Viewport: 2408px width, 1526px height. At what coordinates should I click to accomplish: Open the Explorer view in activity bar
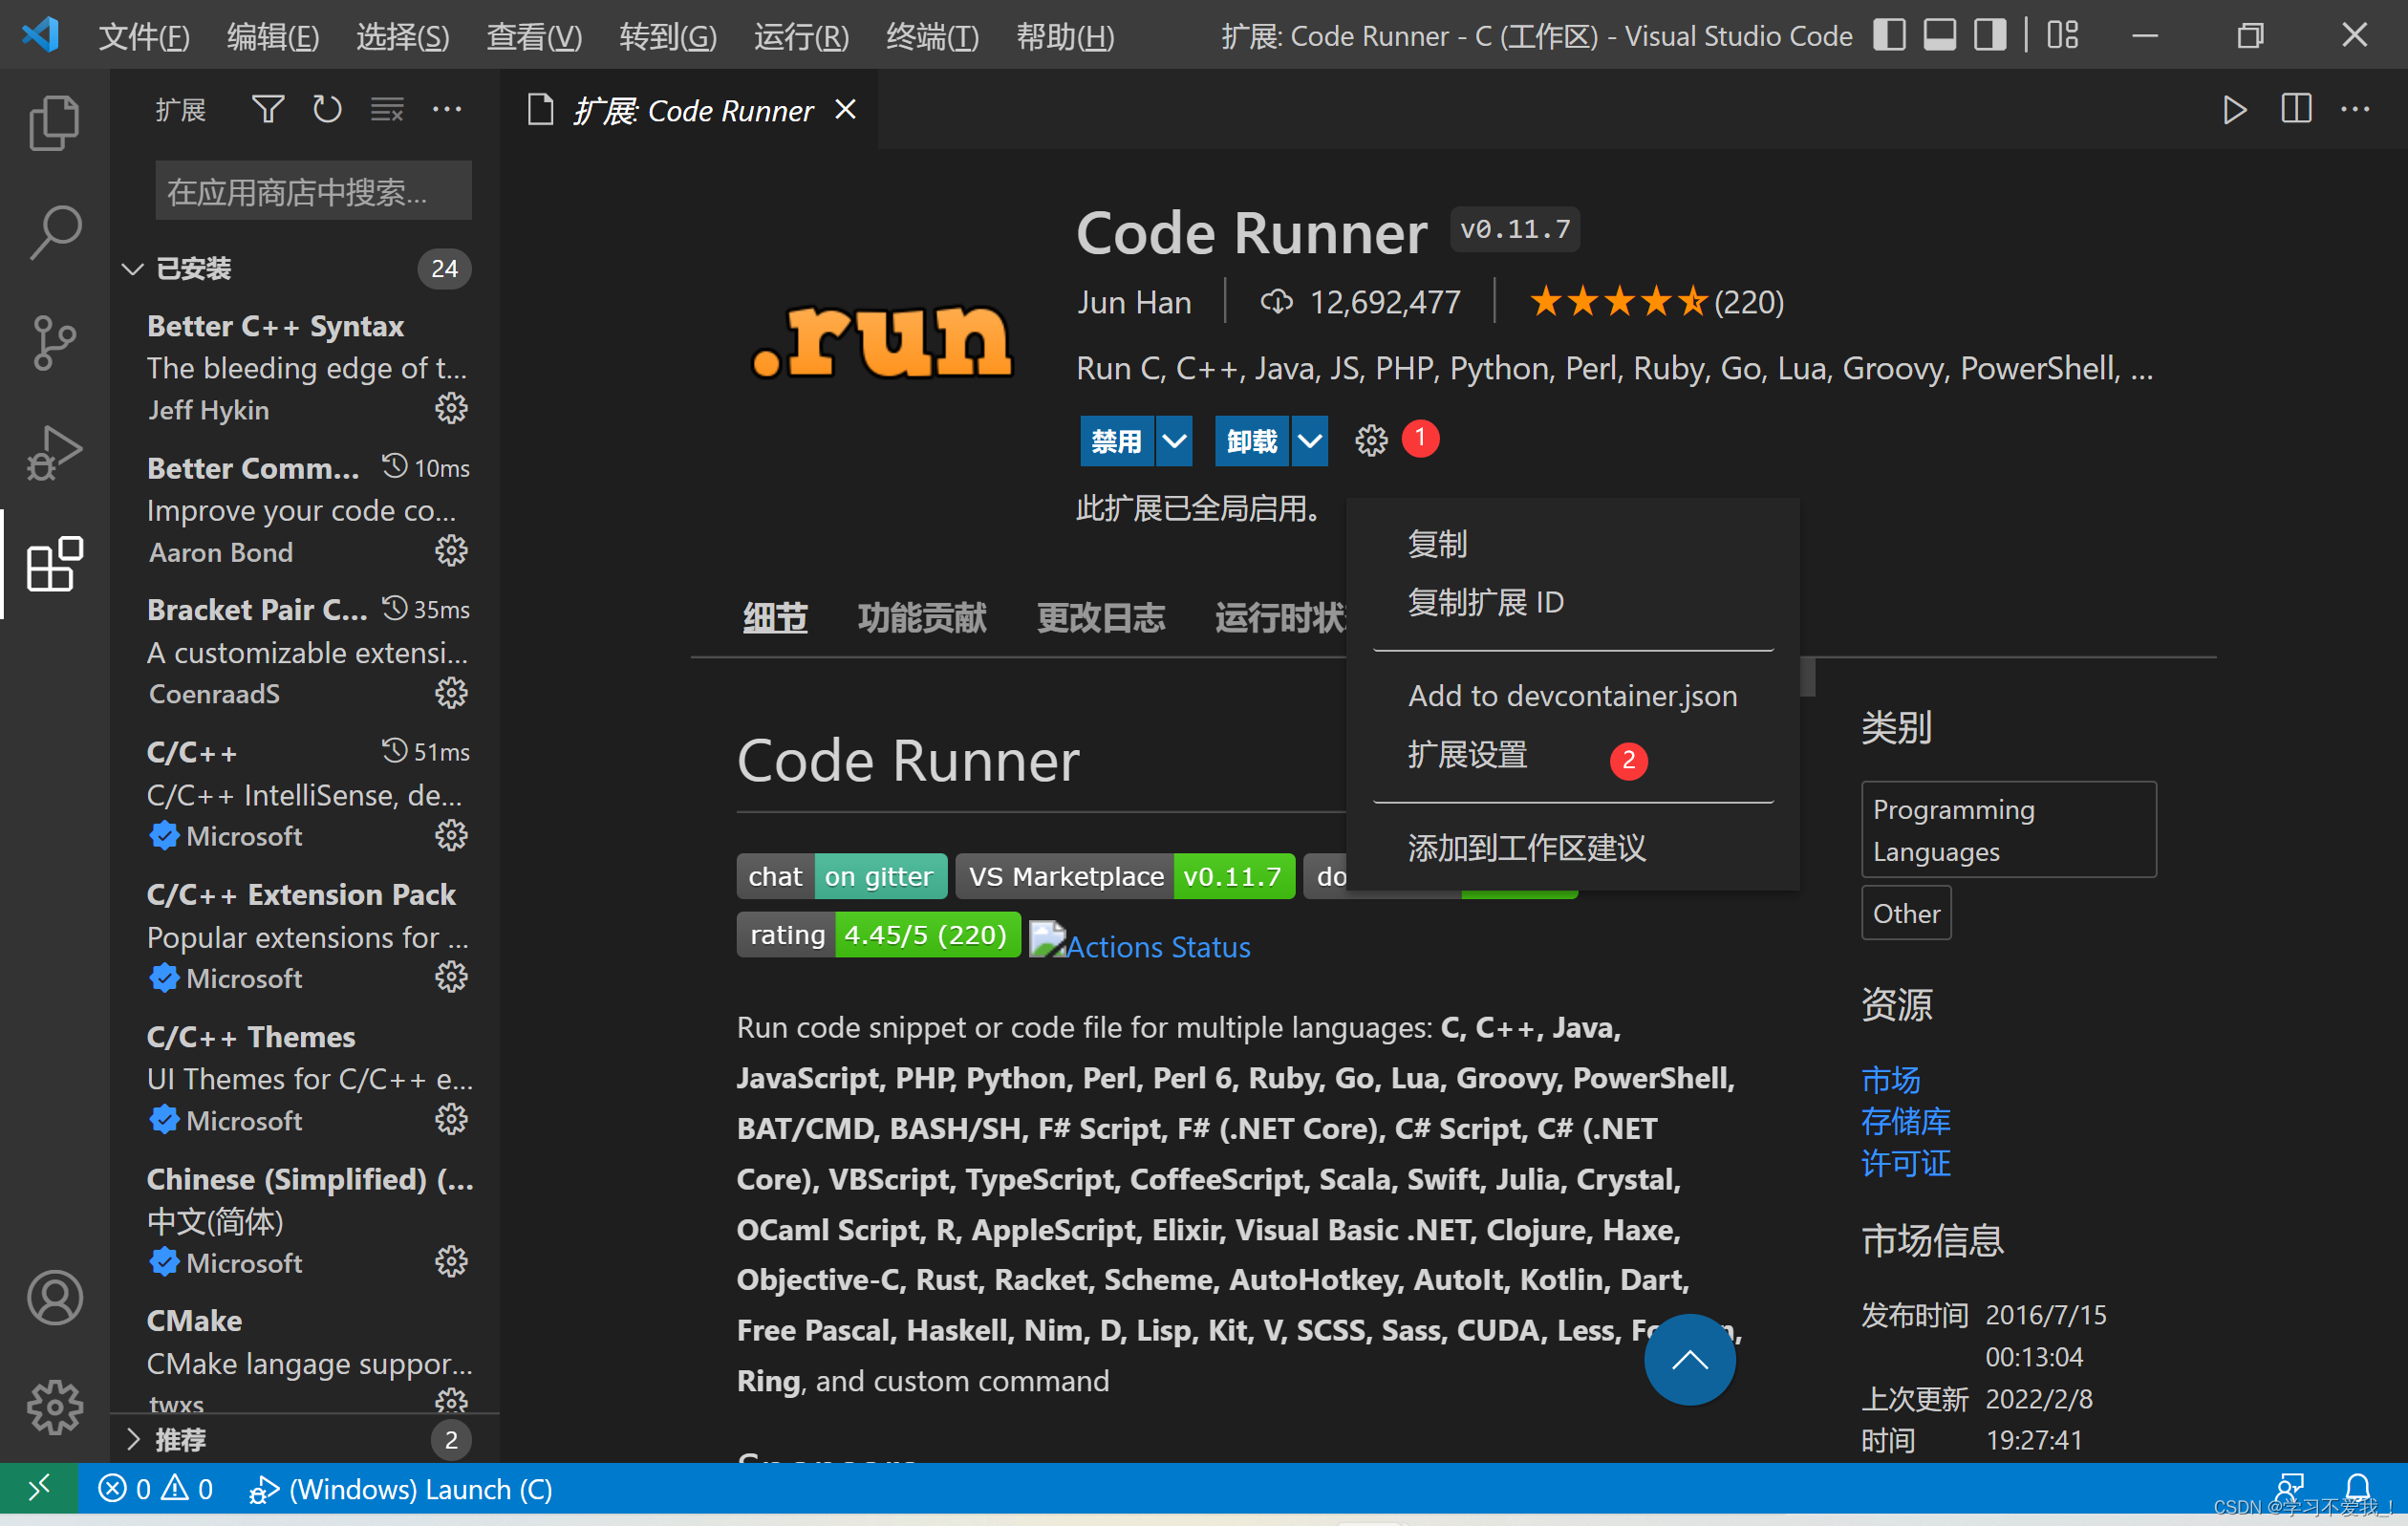click(x=54, y=123)
